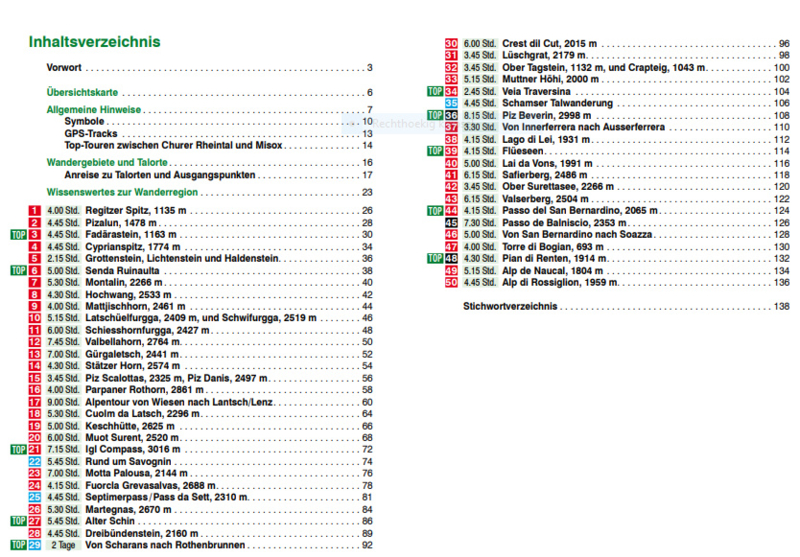Open the Vorwort entry
The height and width of the screenshot is (557, 800).
[64, 67]
